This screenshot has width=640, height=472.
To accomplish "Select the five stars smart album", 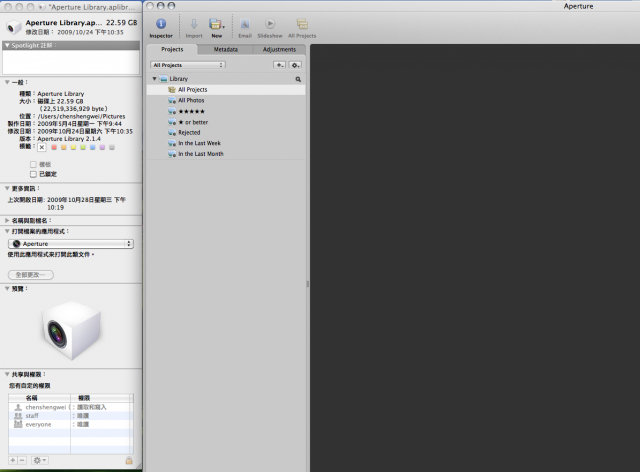I will point(192,111).
